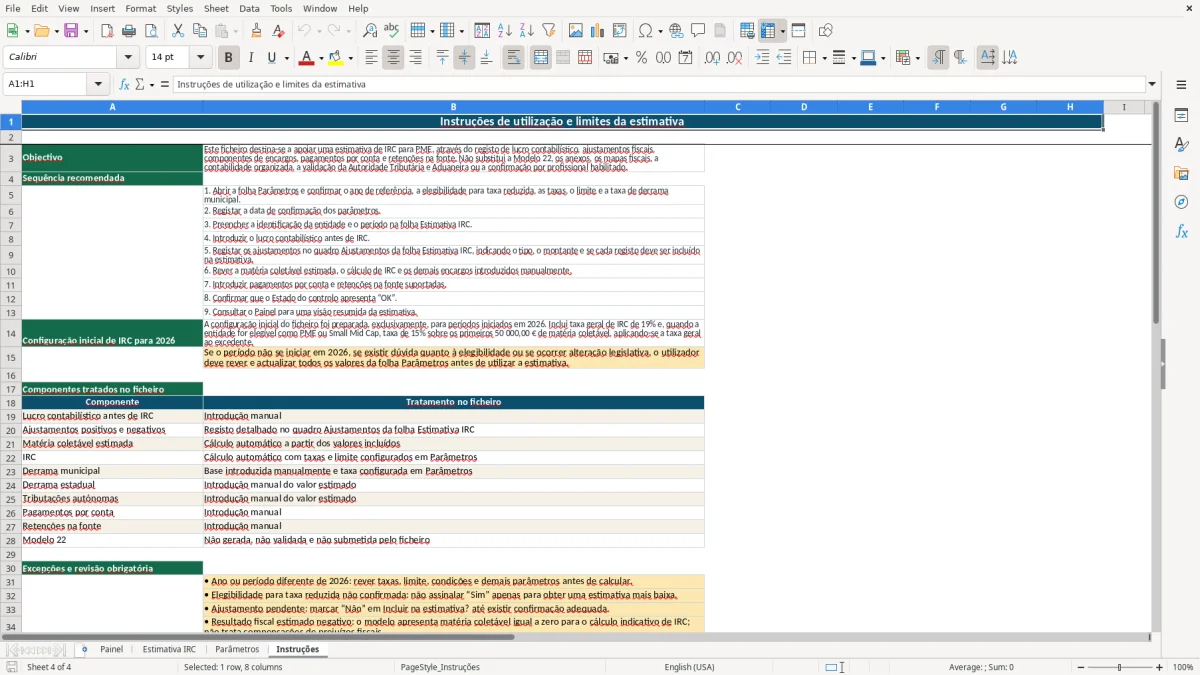Toggle Bold formatting
The image size is (1200, 675).
coord(228,58)
